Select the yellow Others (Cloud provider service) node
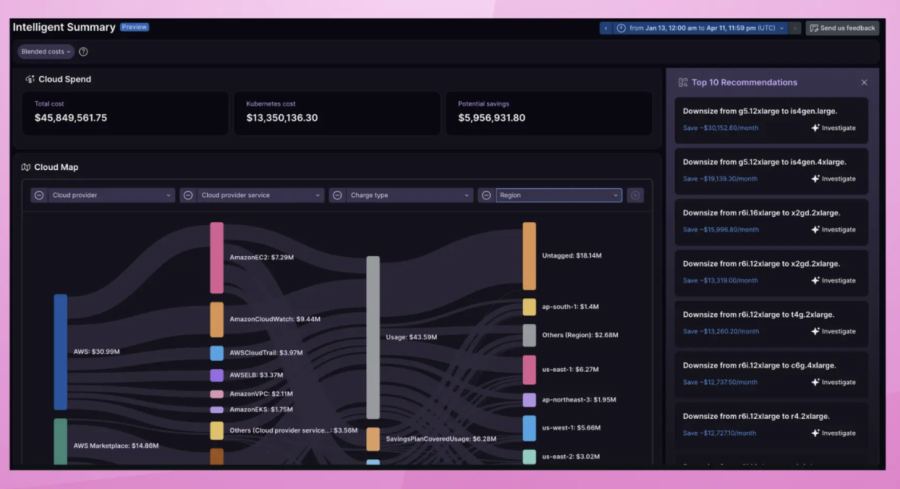The width and height of the screenshot is (900, 489). tap(216, 430)
